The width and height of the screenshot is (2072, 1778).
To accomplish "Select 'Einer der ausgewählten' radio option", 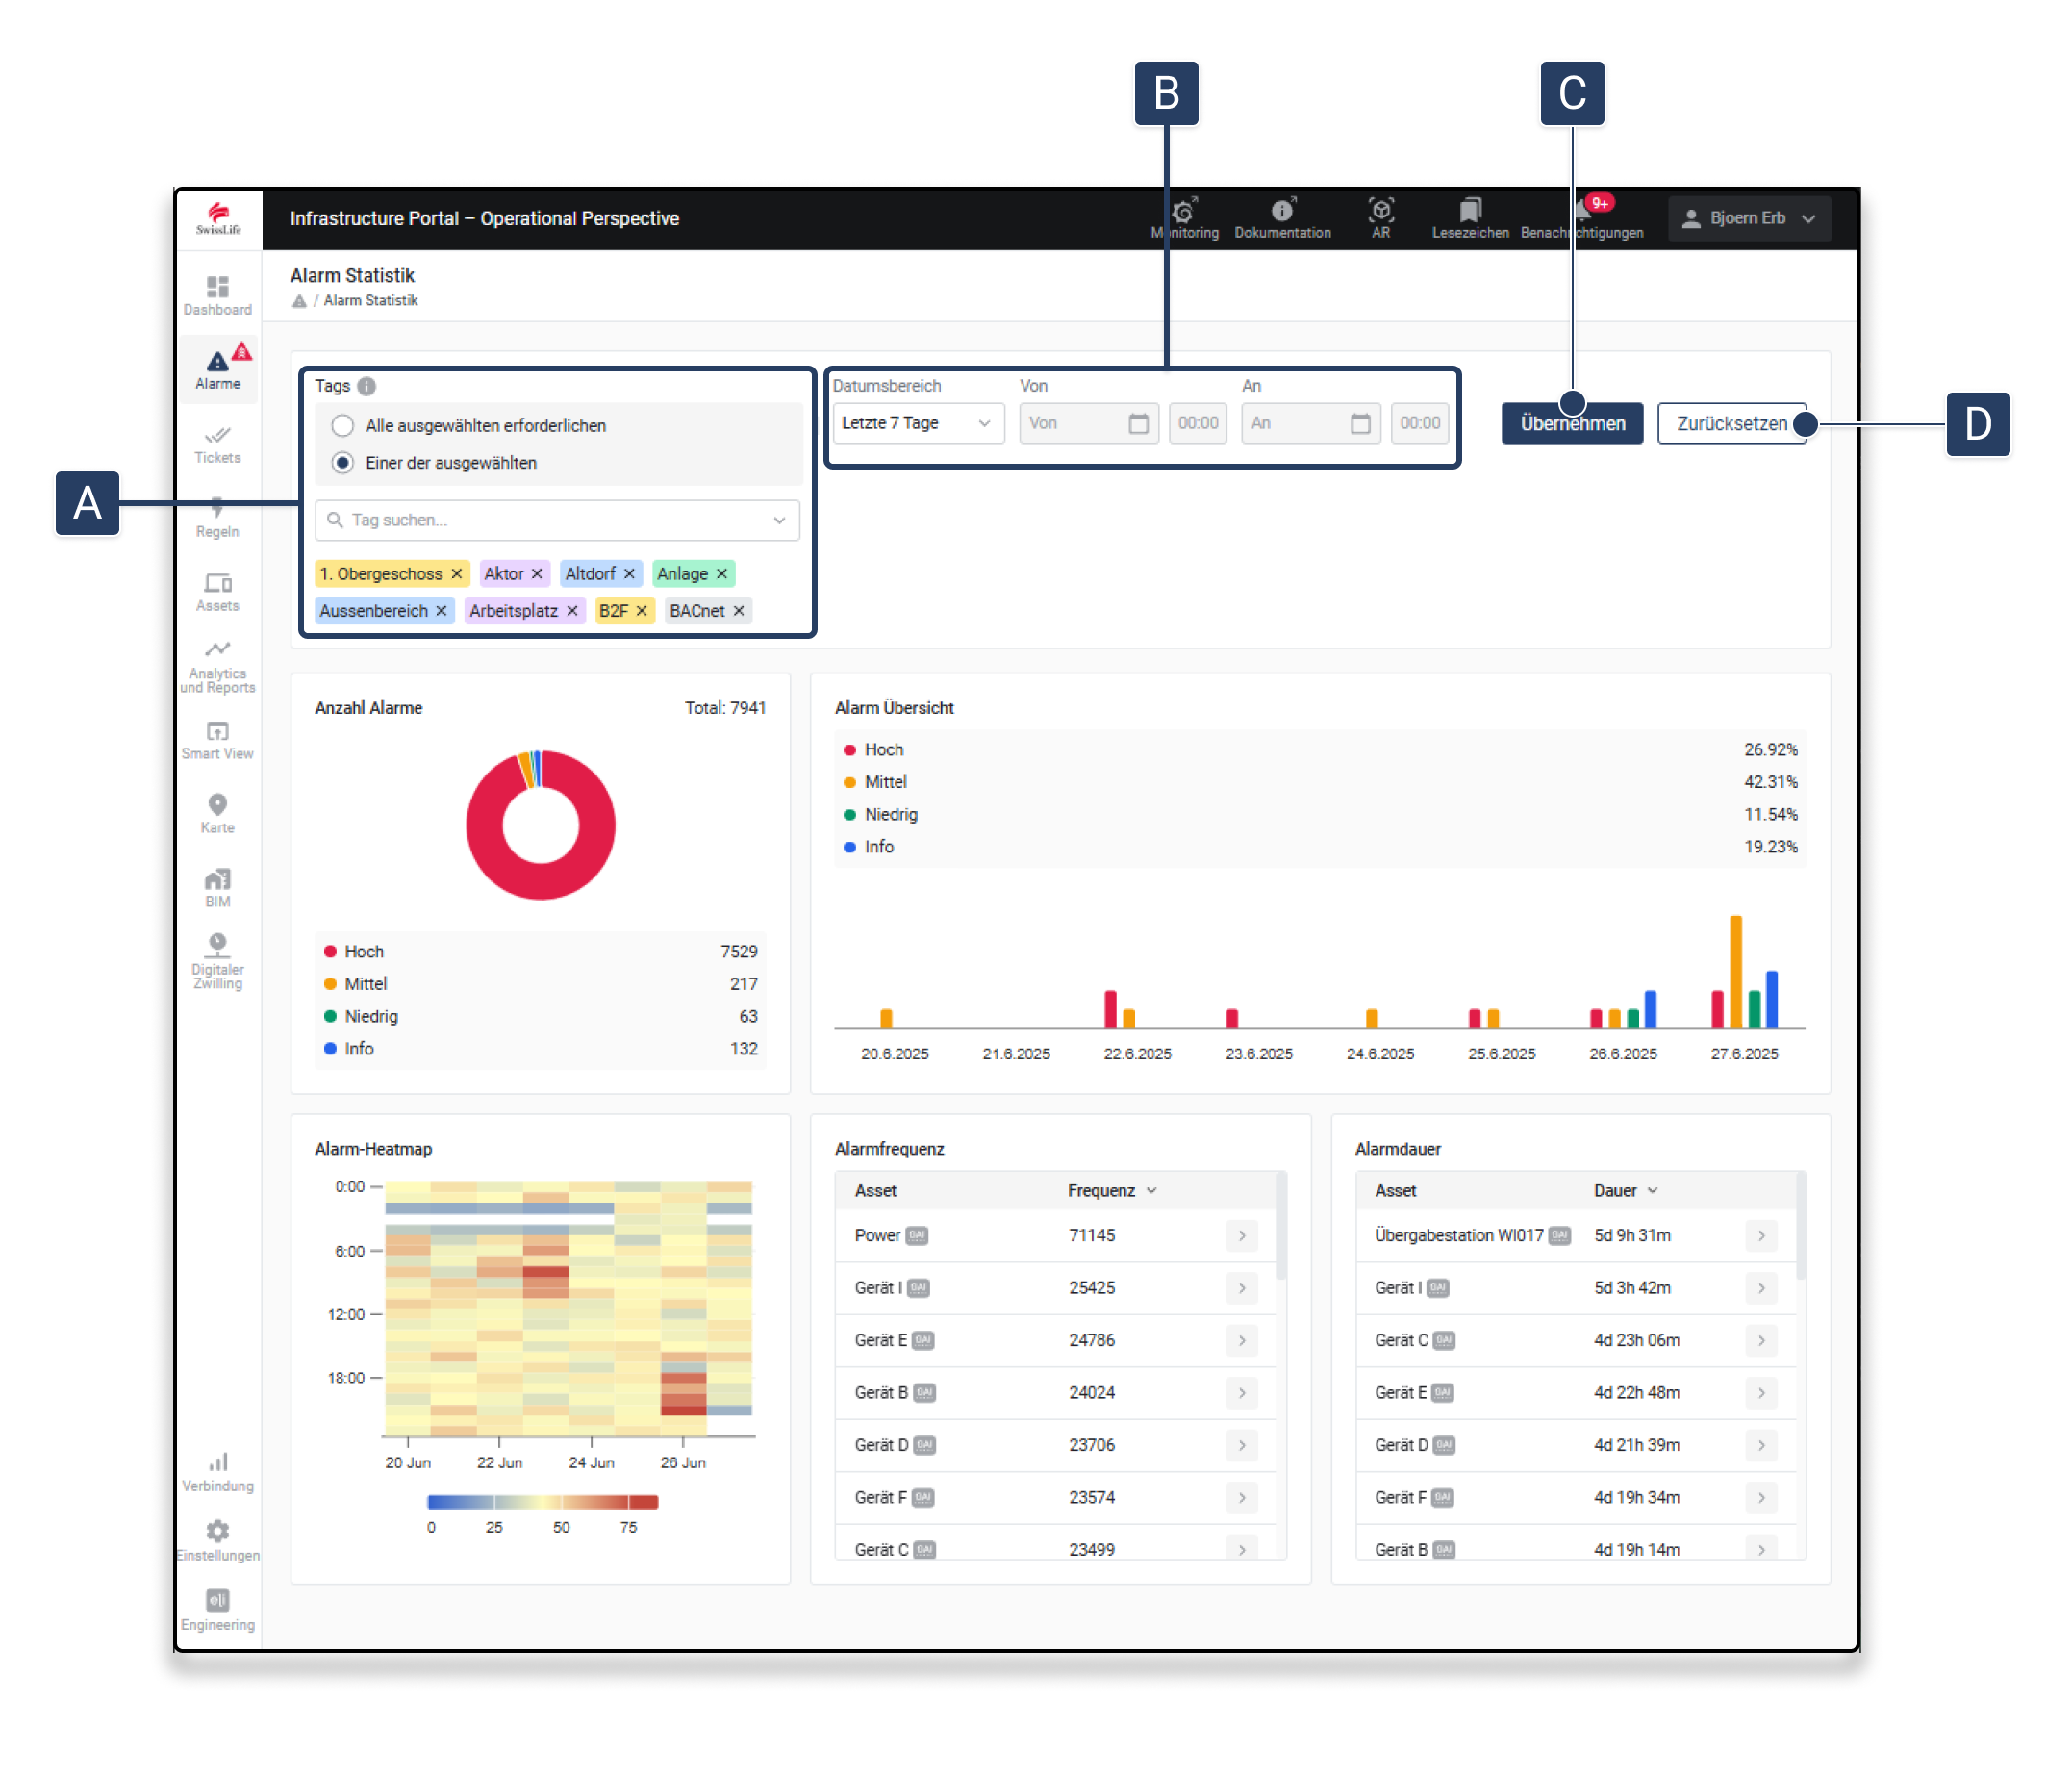I will [x=343, y=463].
